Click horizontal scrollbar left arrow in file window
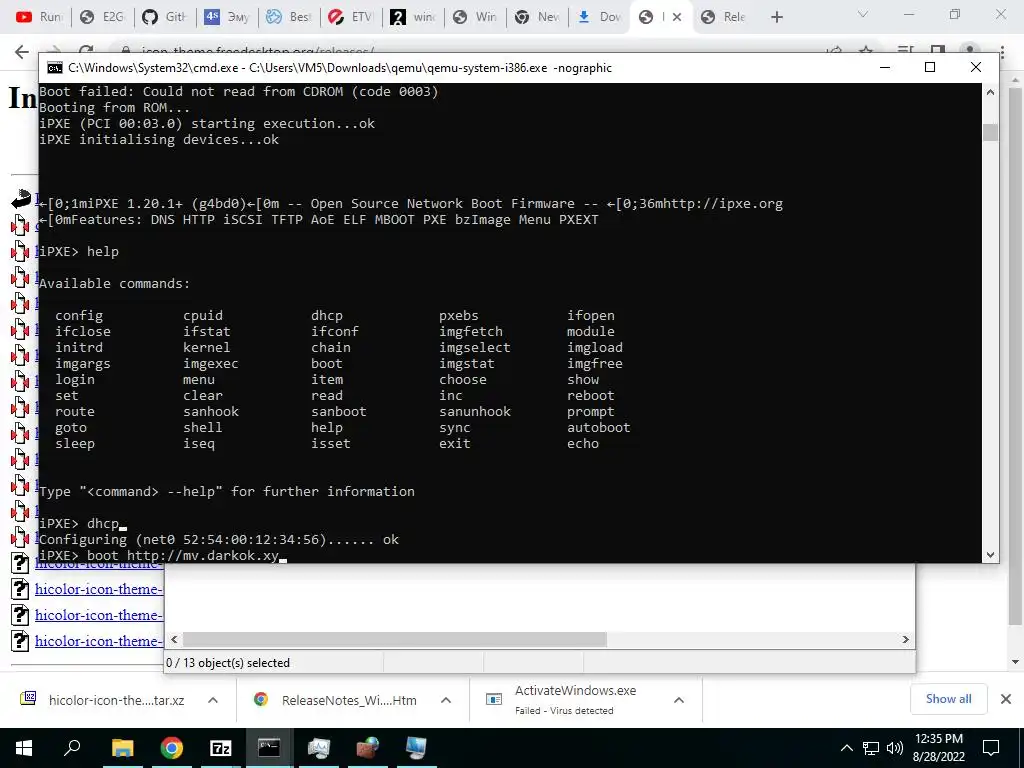The image size is (1024, 768). tap(174, 639)
